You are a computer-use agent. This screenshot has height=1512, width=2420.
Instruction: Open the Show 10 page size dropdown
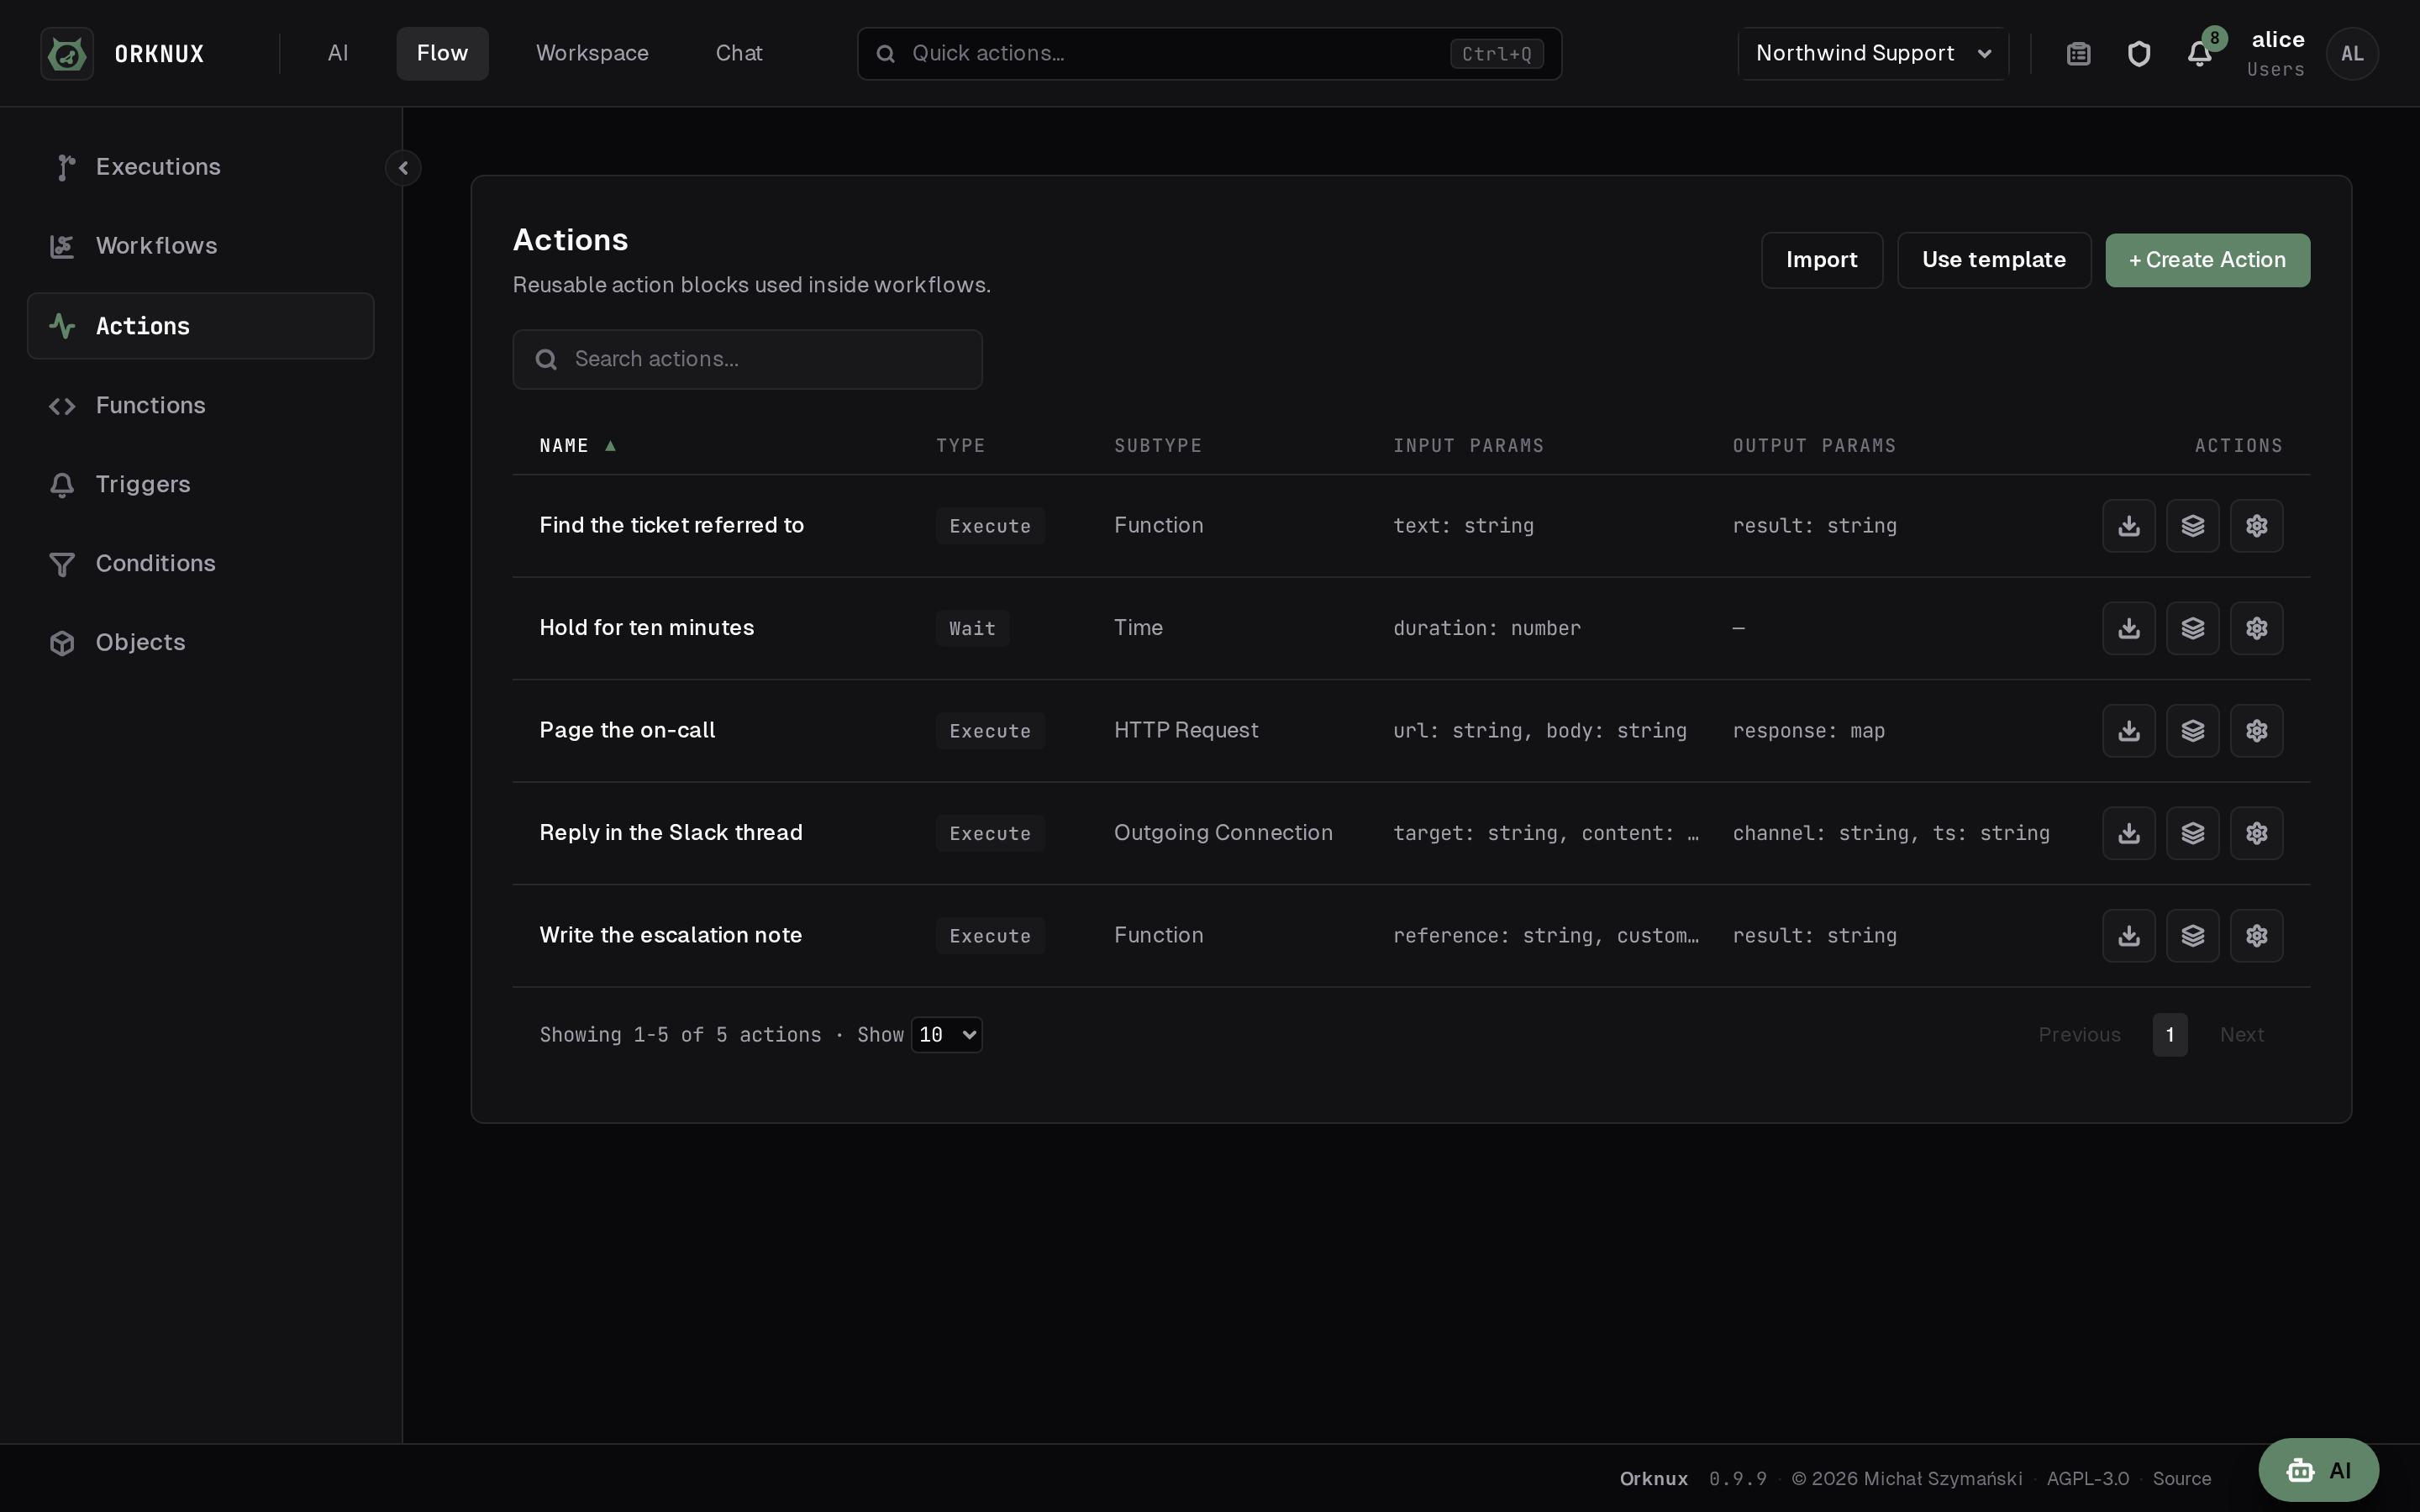coord(947,1035)
